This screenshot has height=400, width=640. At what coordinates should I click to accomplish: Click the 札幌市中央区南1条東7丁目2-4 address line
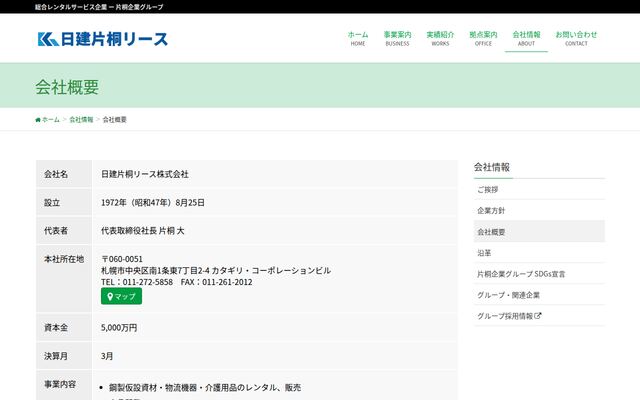point(216,270)
